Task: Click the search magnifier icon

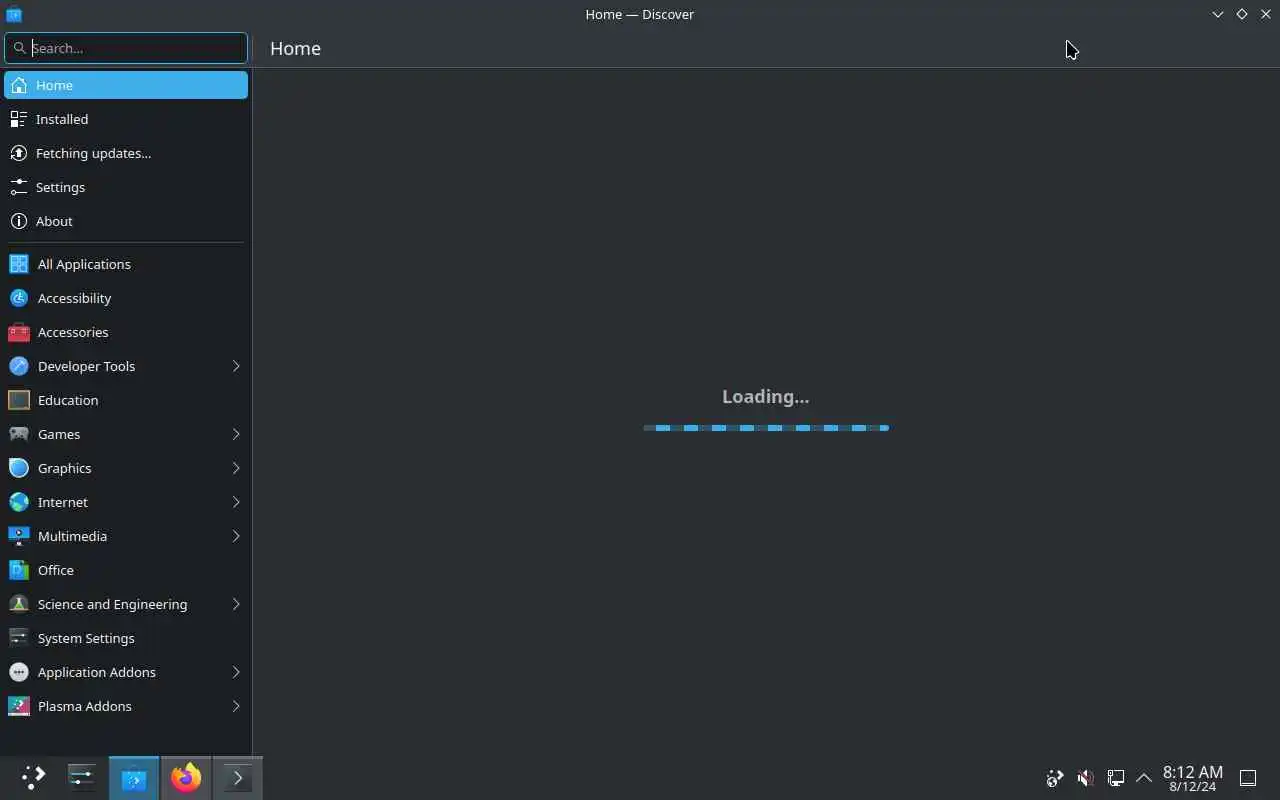Action: tap(19, 48)
